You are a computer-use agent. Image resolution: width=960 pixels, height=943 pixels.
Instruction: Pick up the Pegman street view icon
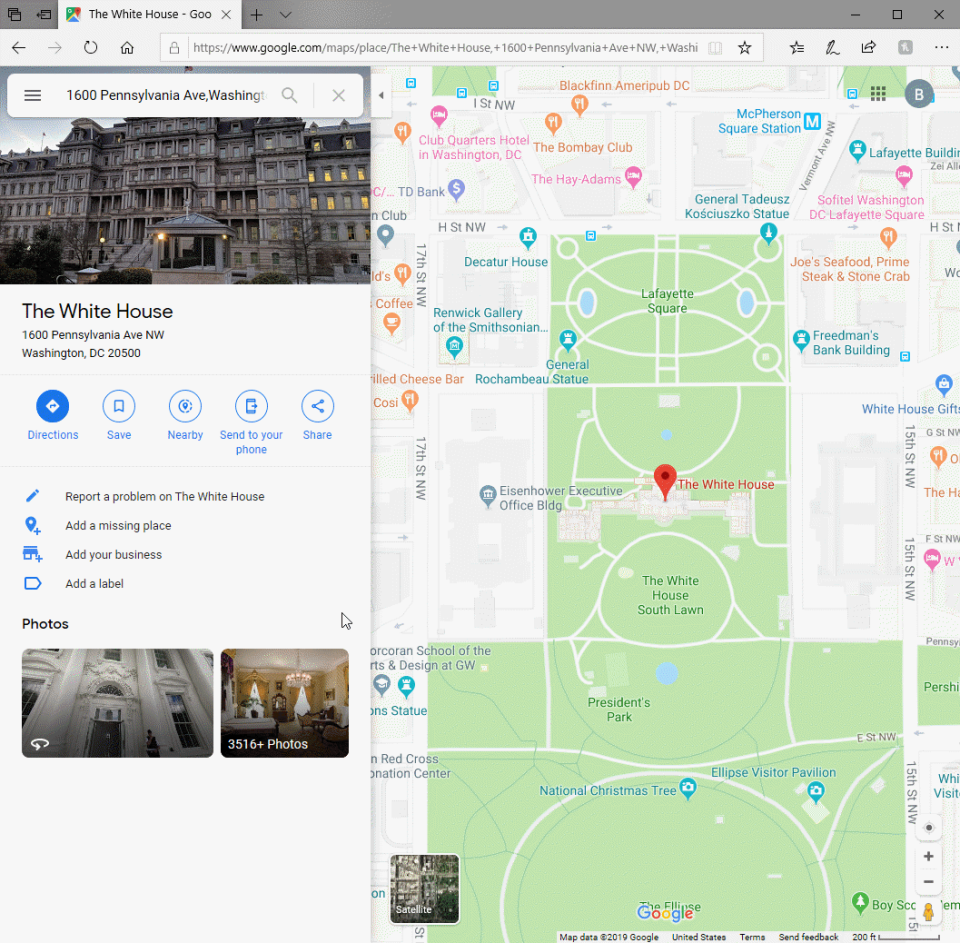[928, 911]
